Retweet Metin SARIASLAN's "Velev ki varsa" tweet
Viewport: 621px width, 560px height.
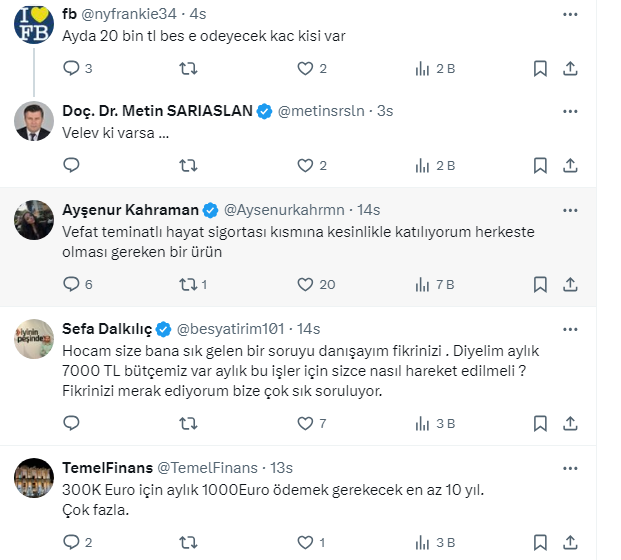[187, 164]
